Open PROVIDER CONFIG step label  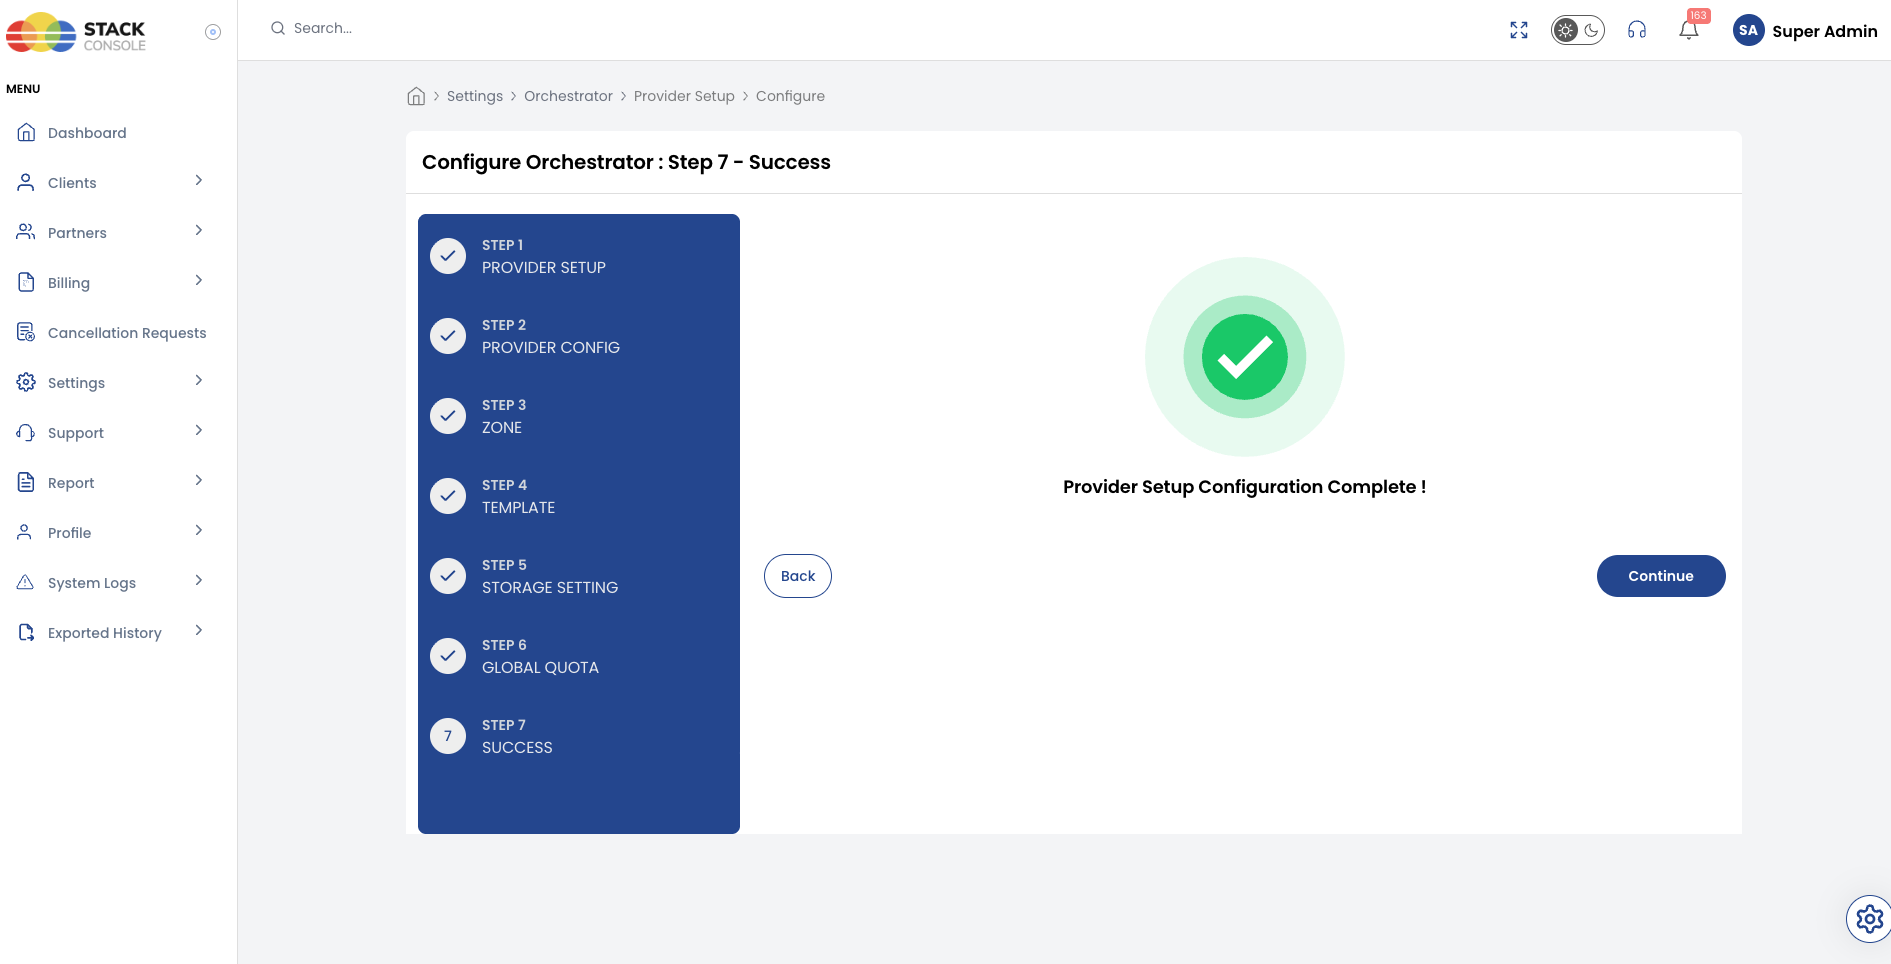tap(551, 348)
